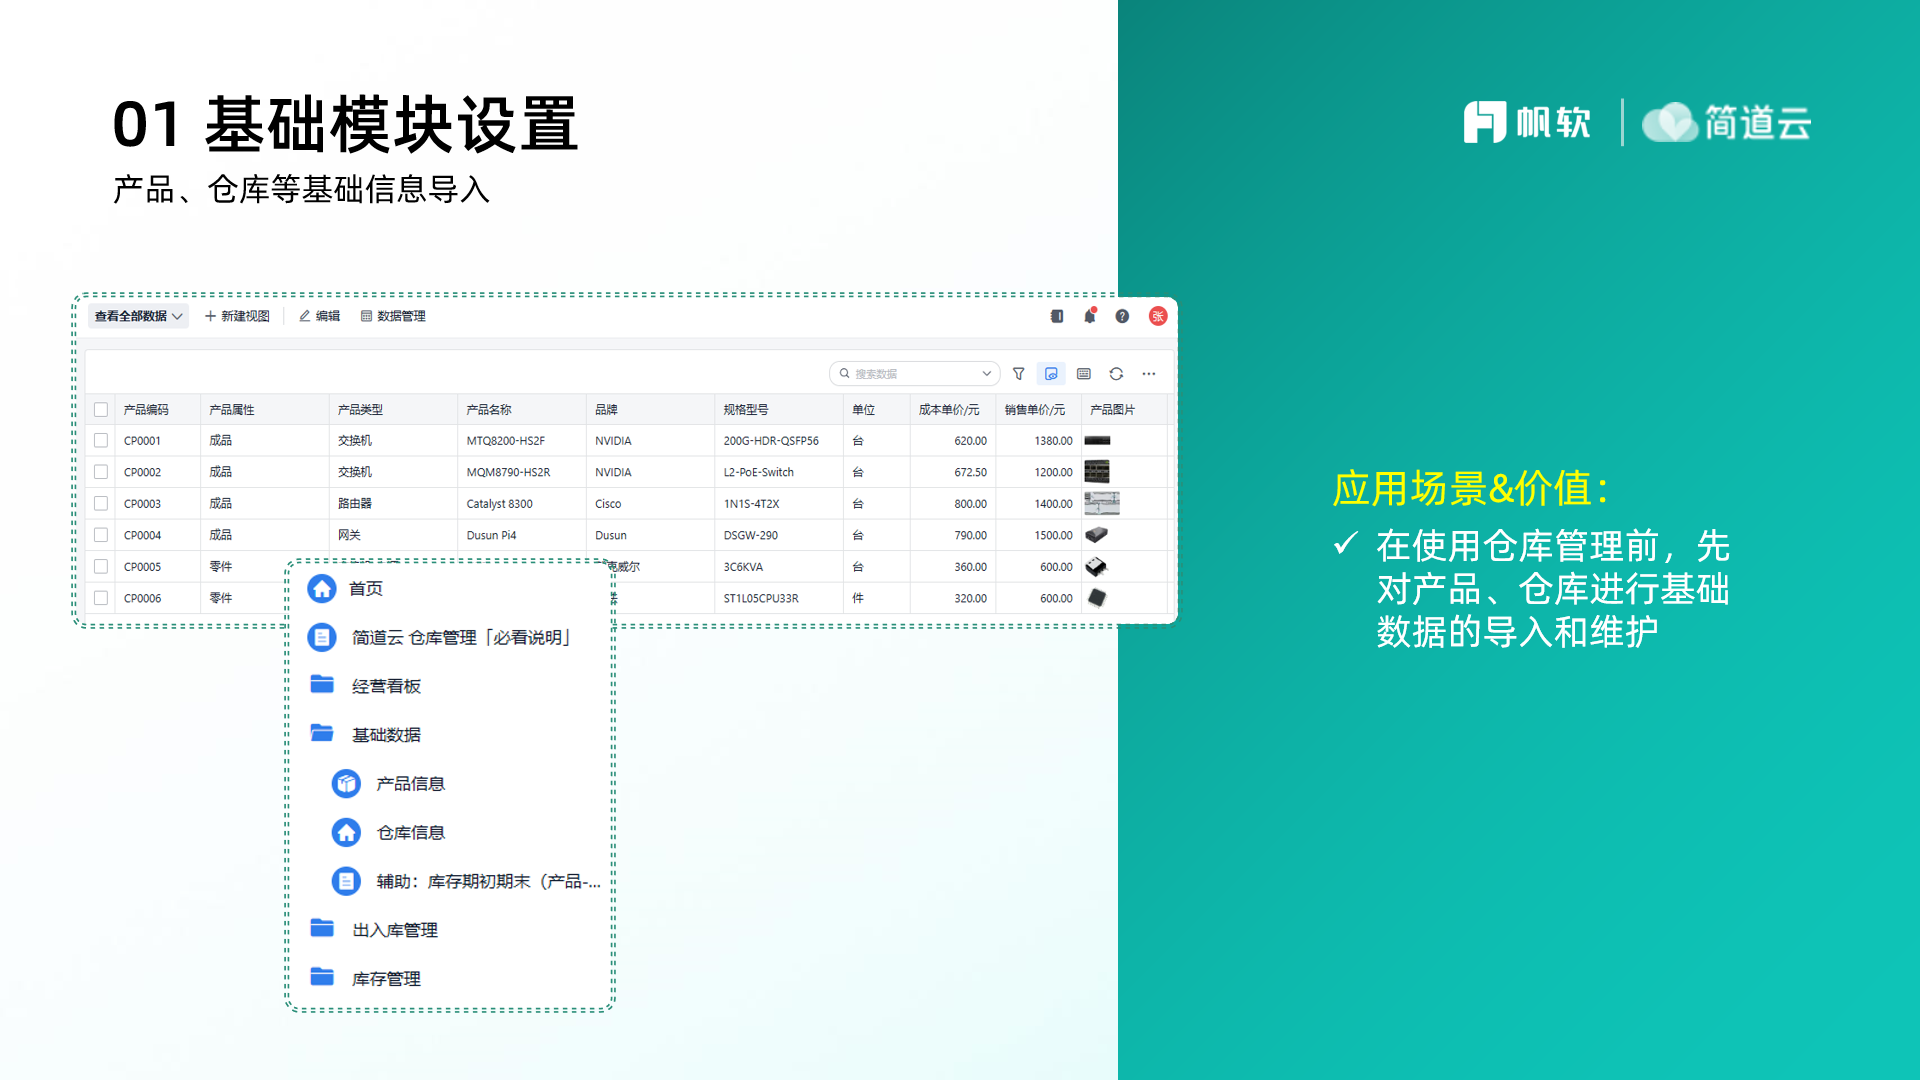Click the filter funnel icon
Viewport: 1920px width, 1080px height.
coord(1018,374)
